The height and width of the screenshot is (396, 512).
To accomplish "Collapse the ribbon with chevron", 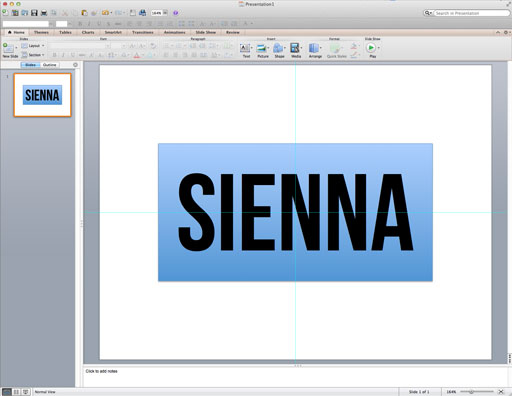I will pyautogui.click(x=498, y=32).
